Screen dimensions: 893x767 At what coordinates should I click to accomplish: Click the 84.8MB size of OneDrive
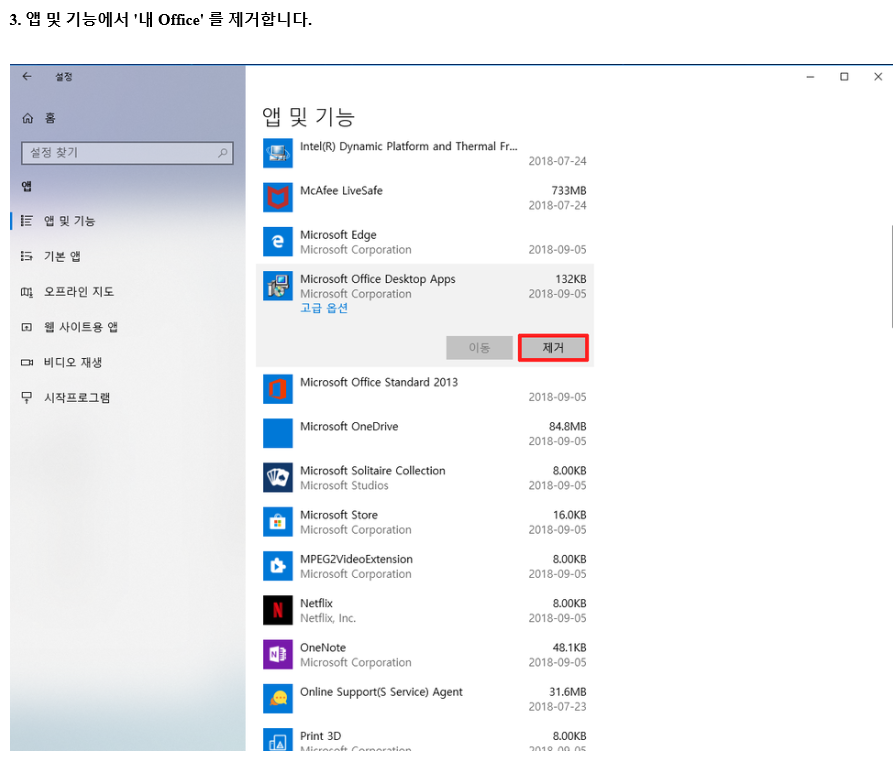click(x=567, y=426)
